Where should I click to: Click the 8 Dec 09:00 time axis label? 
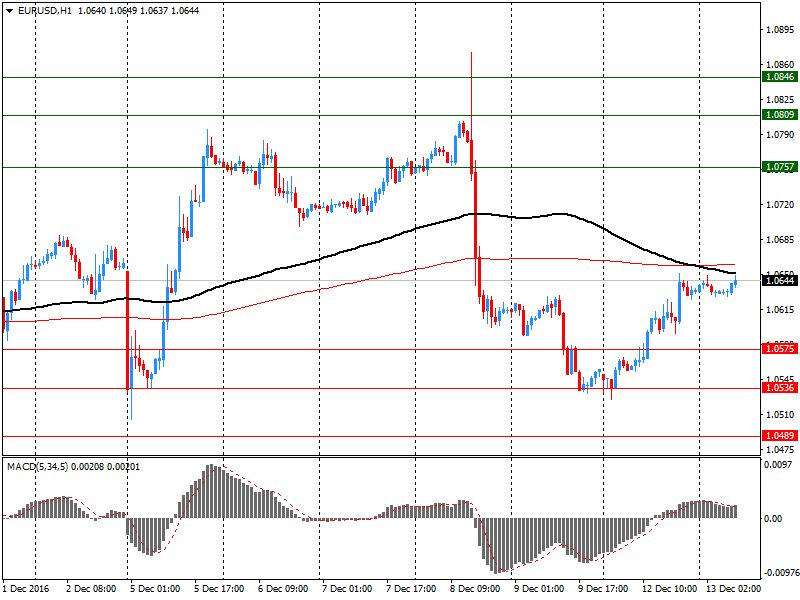[x=475, y=589]
